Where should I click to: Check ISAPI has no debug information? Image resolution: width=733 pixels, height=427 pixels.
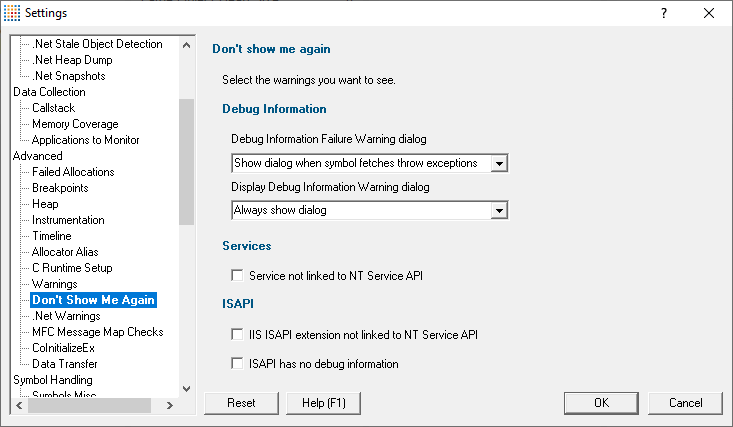pyautogui.click(x=237, y=363)
